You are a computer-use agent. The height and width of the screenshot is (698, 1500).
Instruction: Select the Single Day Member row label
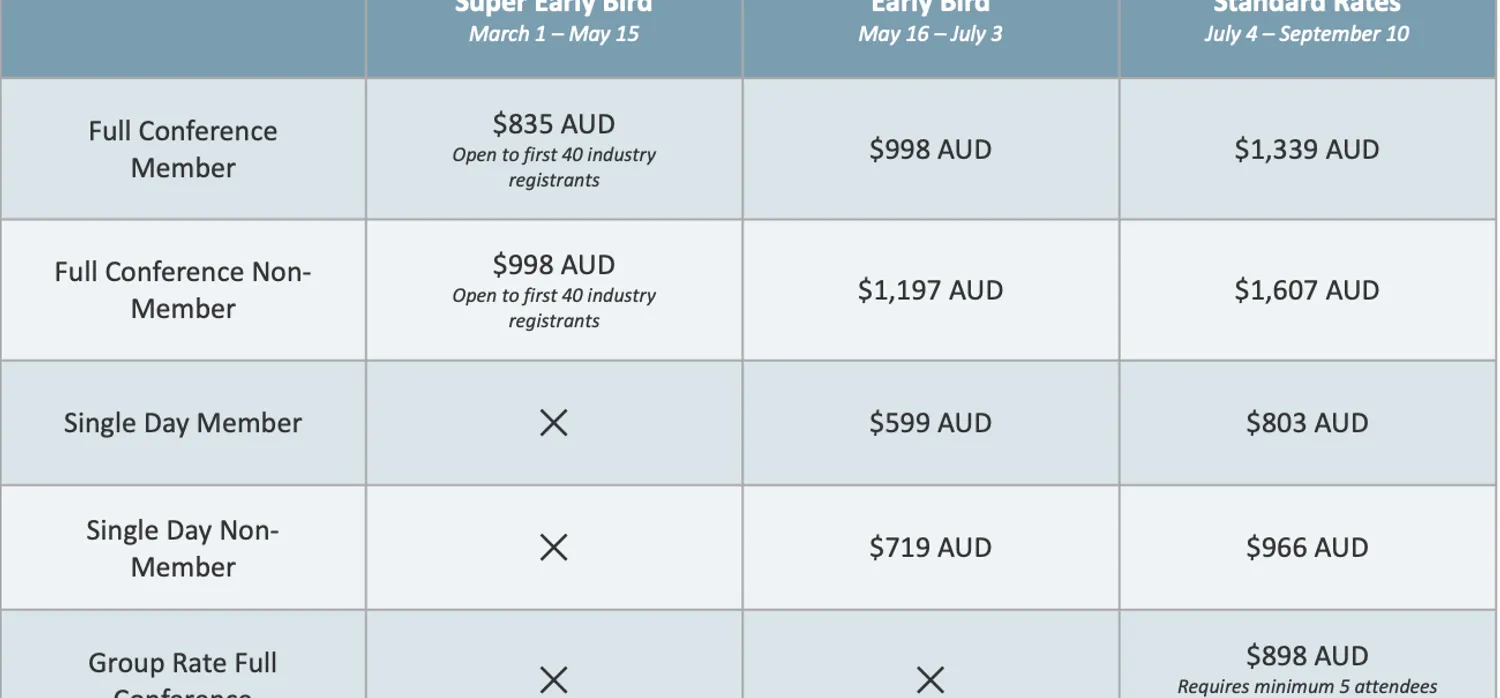click(183, 423)
